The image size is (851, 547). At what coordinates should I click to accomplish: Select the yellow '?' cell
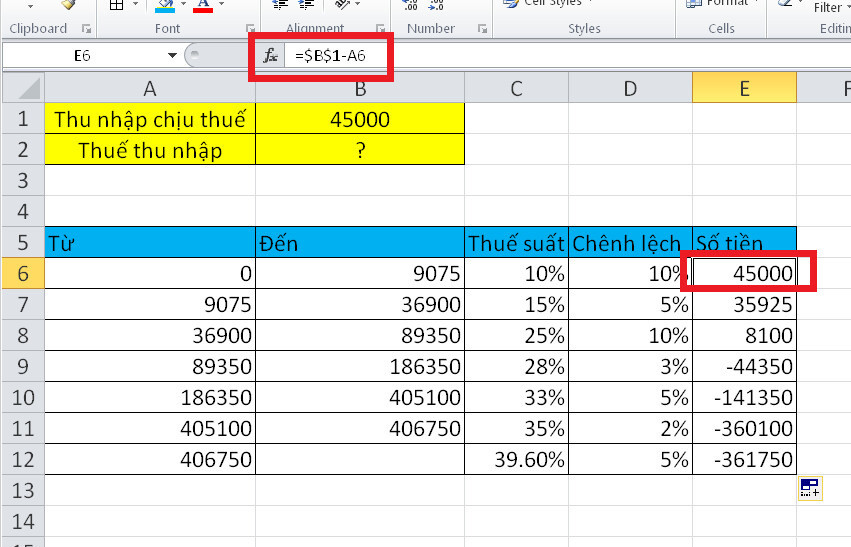[x=360, y=150]
